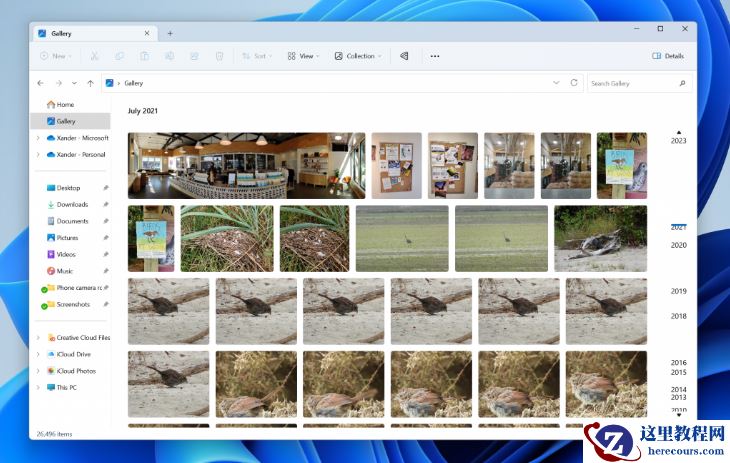730x463 pixels.
Task: Select the Gallery tab
Action: [95, 34]
